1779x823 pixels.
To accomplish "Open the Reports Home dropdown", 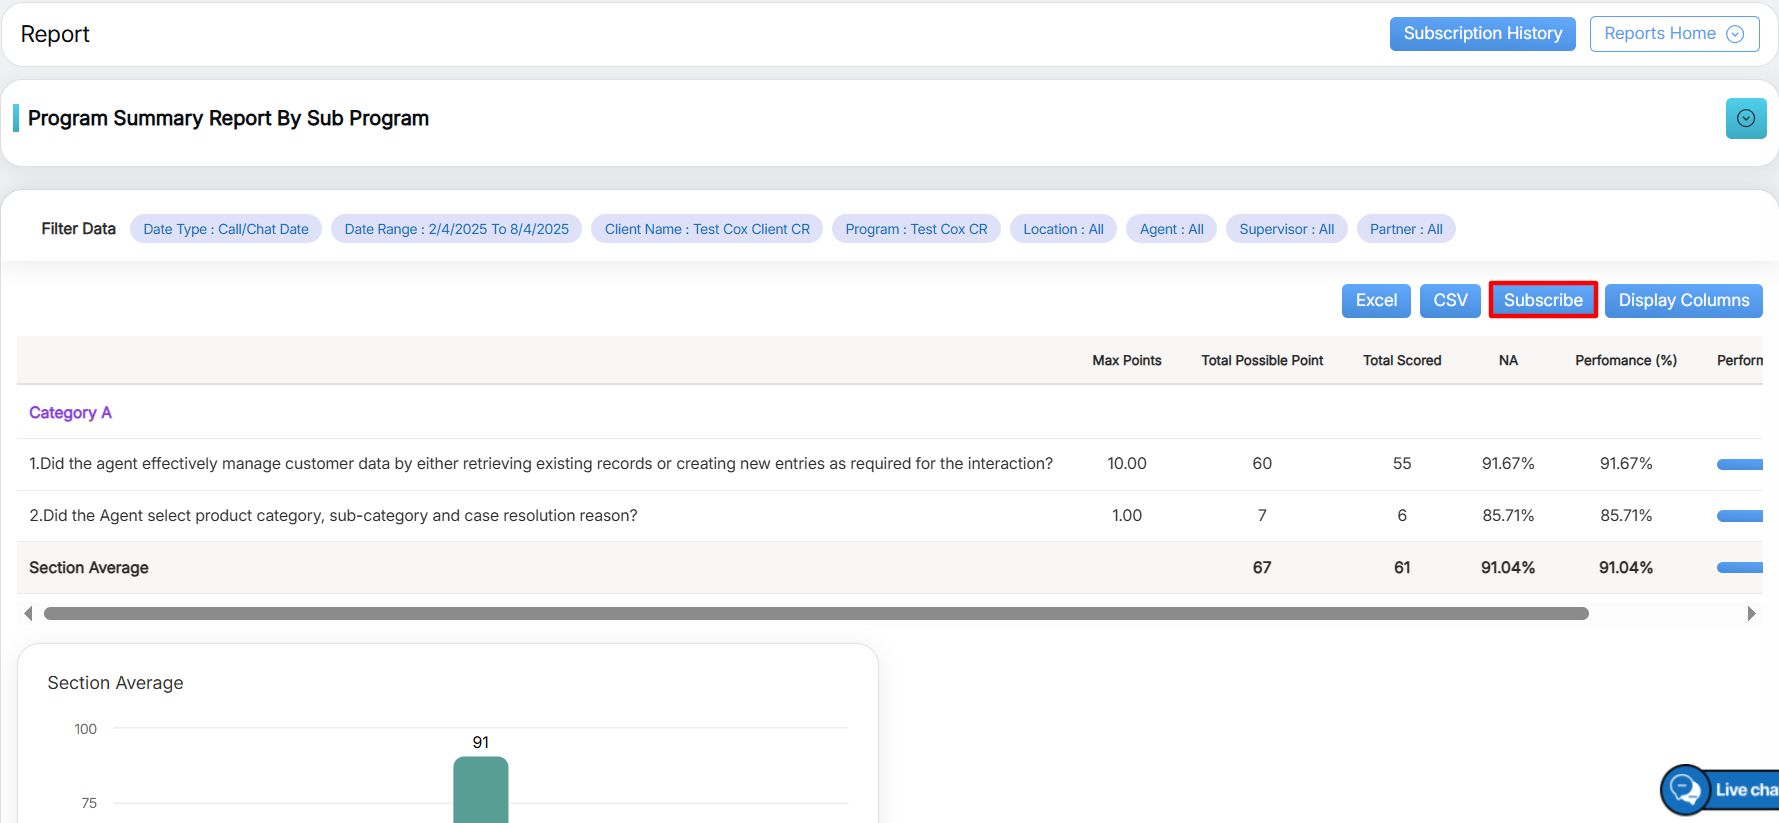I will pyautogui.click(x=1673, y=34).
